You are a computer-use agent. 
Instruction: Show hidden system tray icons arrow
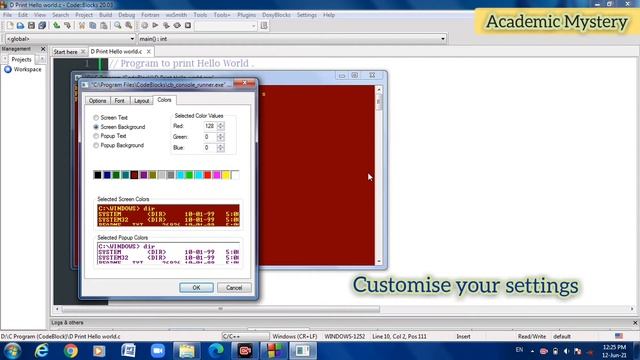[532, 351]
